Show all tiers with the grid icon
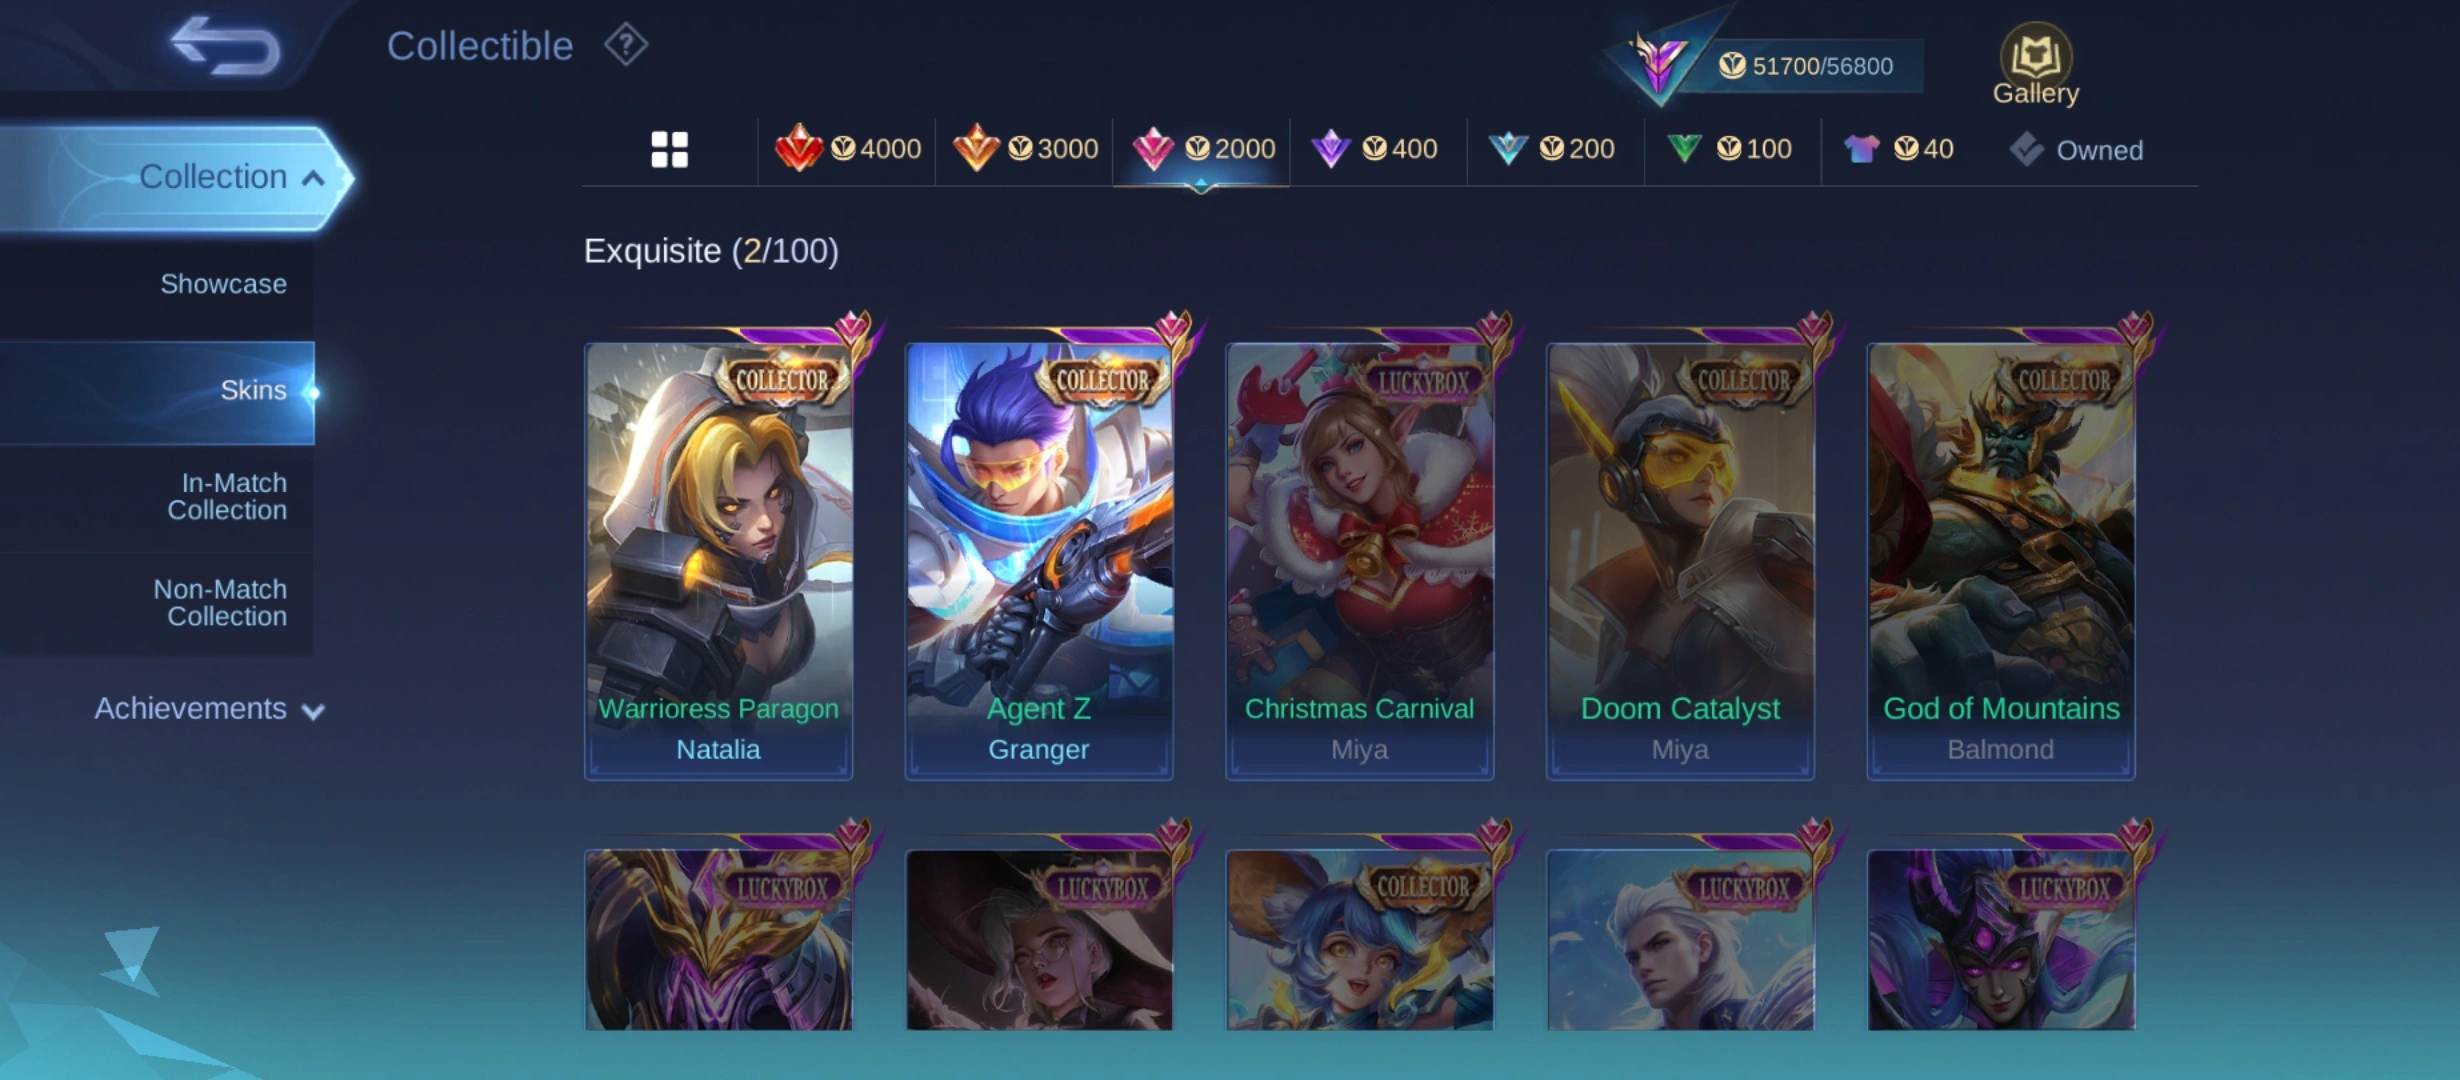The width and height of the screenshot is (2460, 1080). tap(669, 149)
